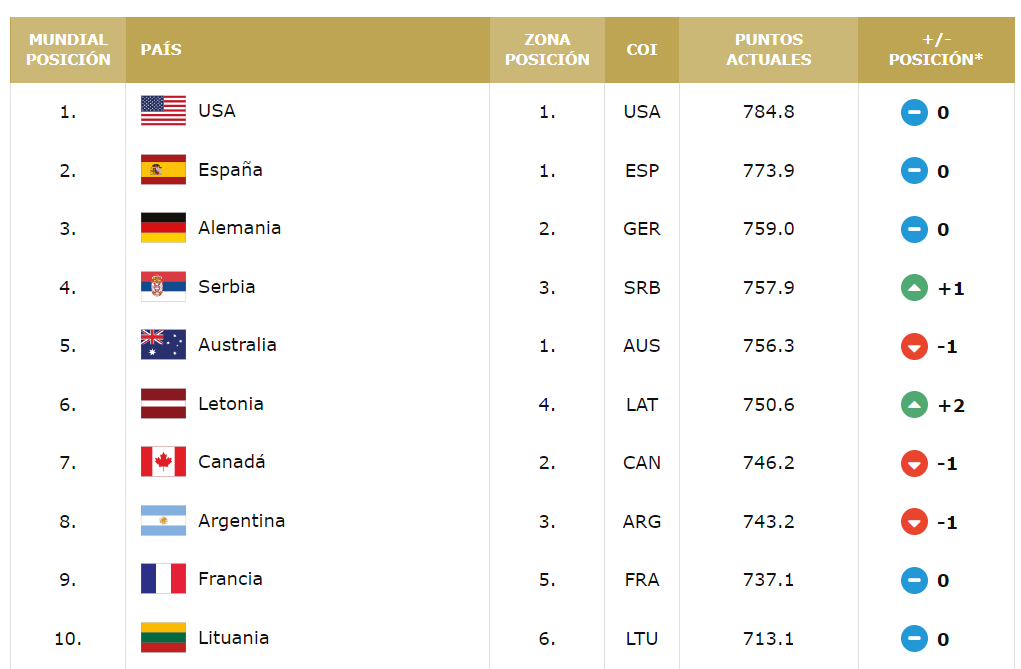Click the +/- Posición column header
The image size is (1021, 669).
coord(935,50)
